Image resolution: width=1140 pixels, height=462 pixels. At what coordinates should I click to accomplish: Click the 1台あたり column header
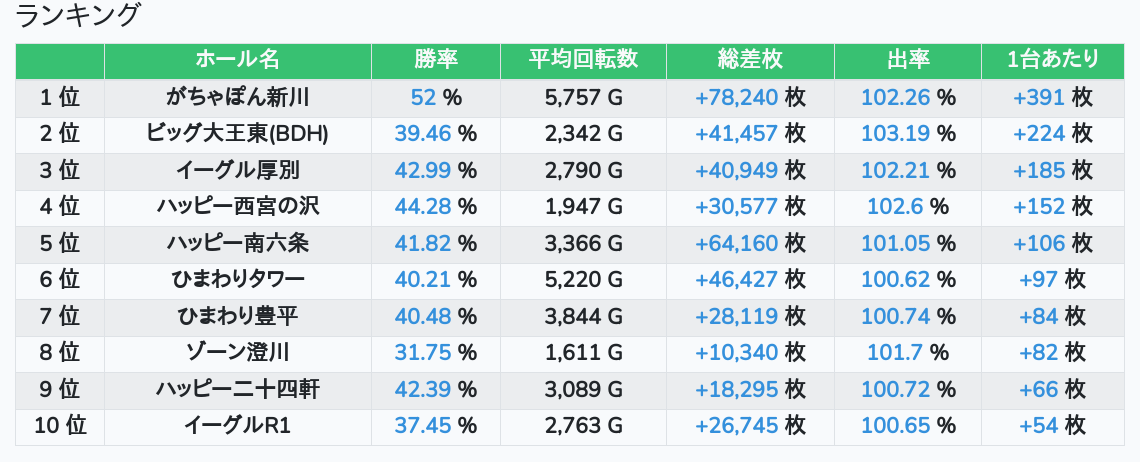point(1053,60)
